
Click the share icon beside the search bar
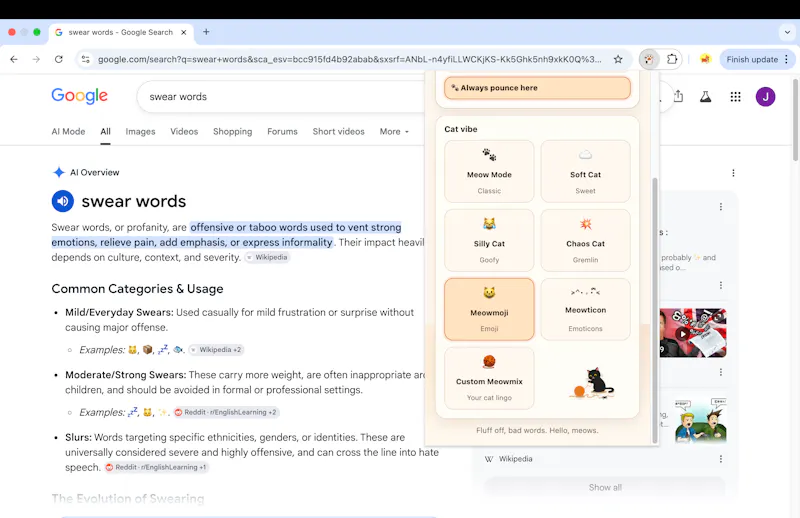[x=678, y=96]
